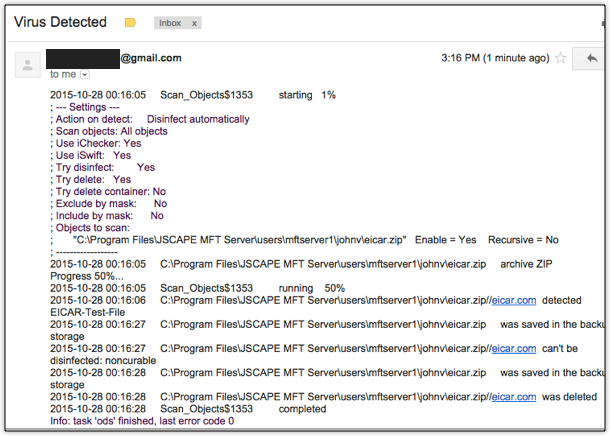Expand the 'to me' recipient details dropdown

[85, 74]
